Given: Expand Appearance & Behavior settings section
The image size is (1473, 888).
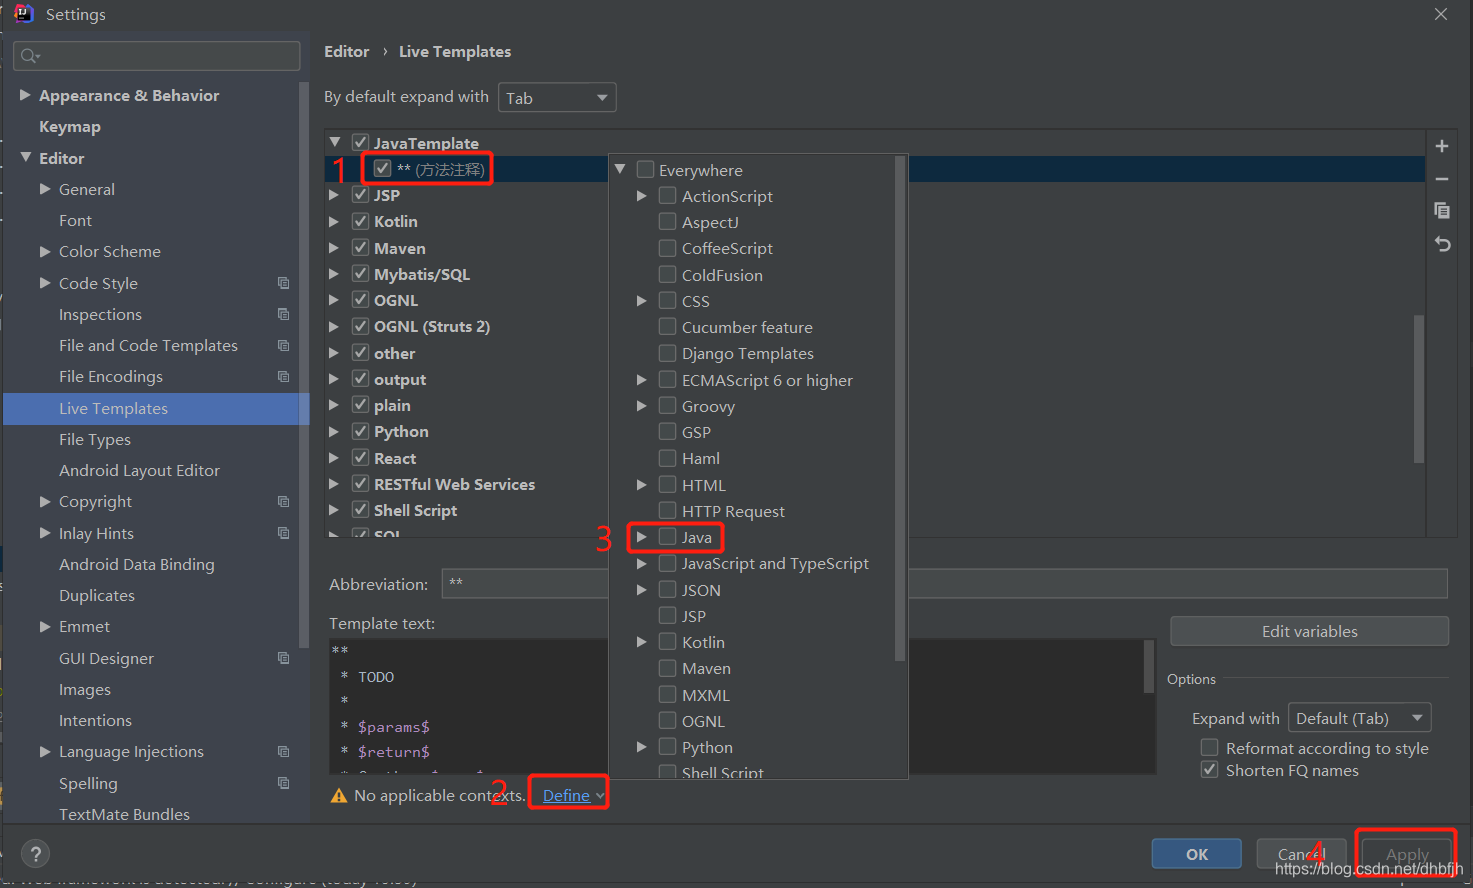Looking at the screenshot, I should 25,95.
